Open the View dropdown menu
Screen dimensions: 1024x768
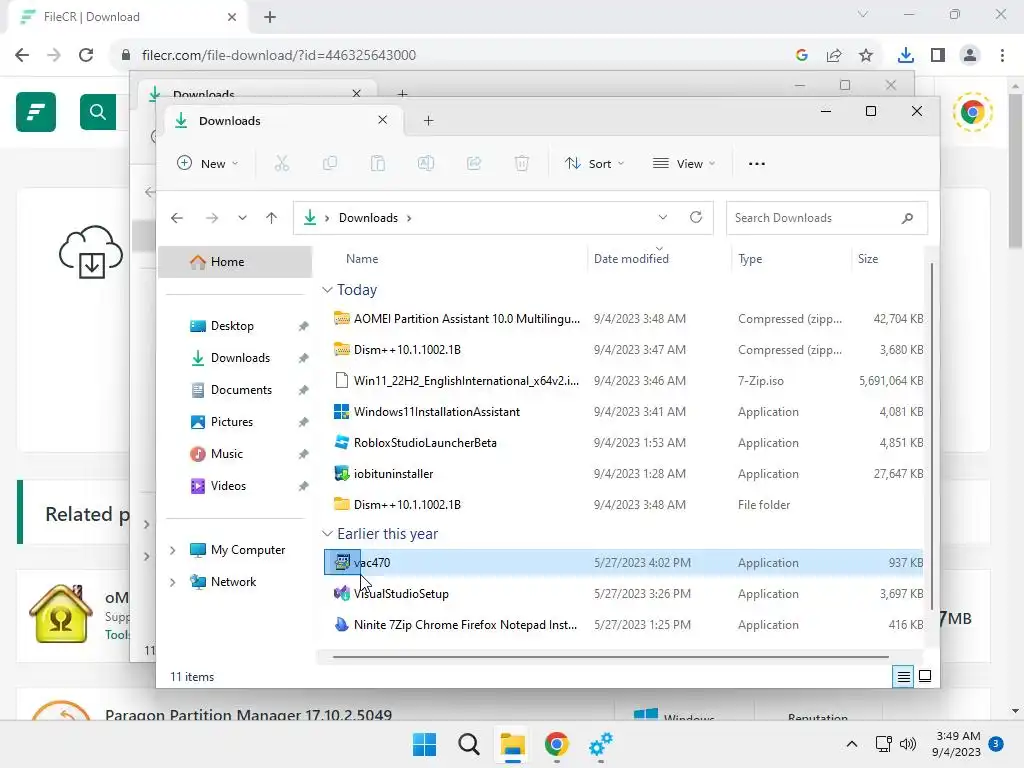(684, 163)
